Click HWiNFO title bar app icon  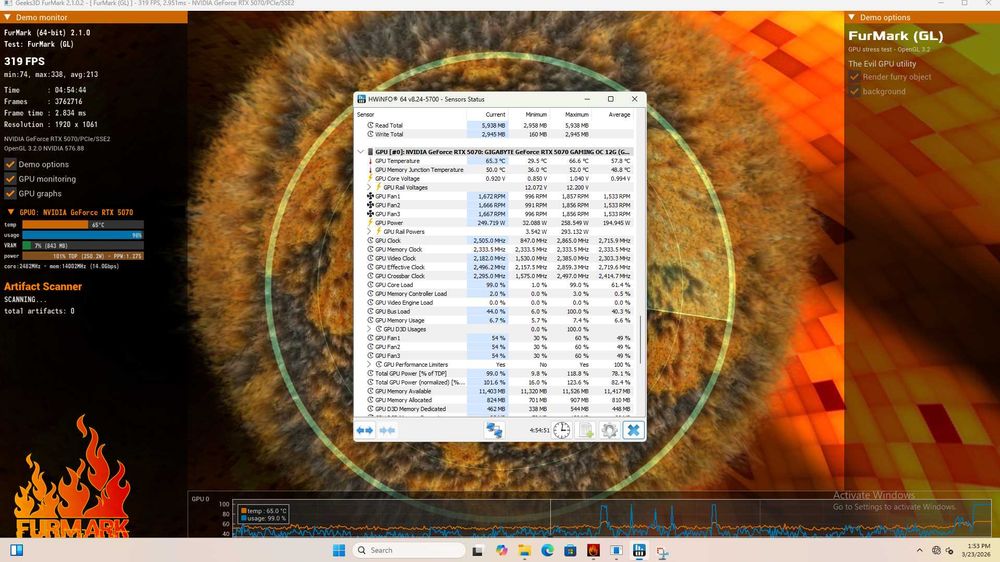pos(361,99)
